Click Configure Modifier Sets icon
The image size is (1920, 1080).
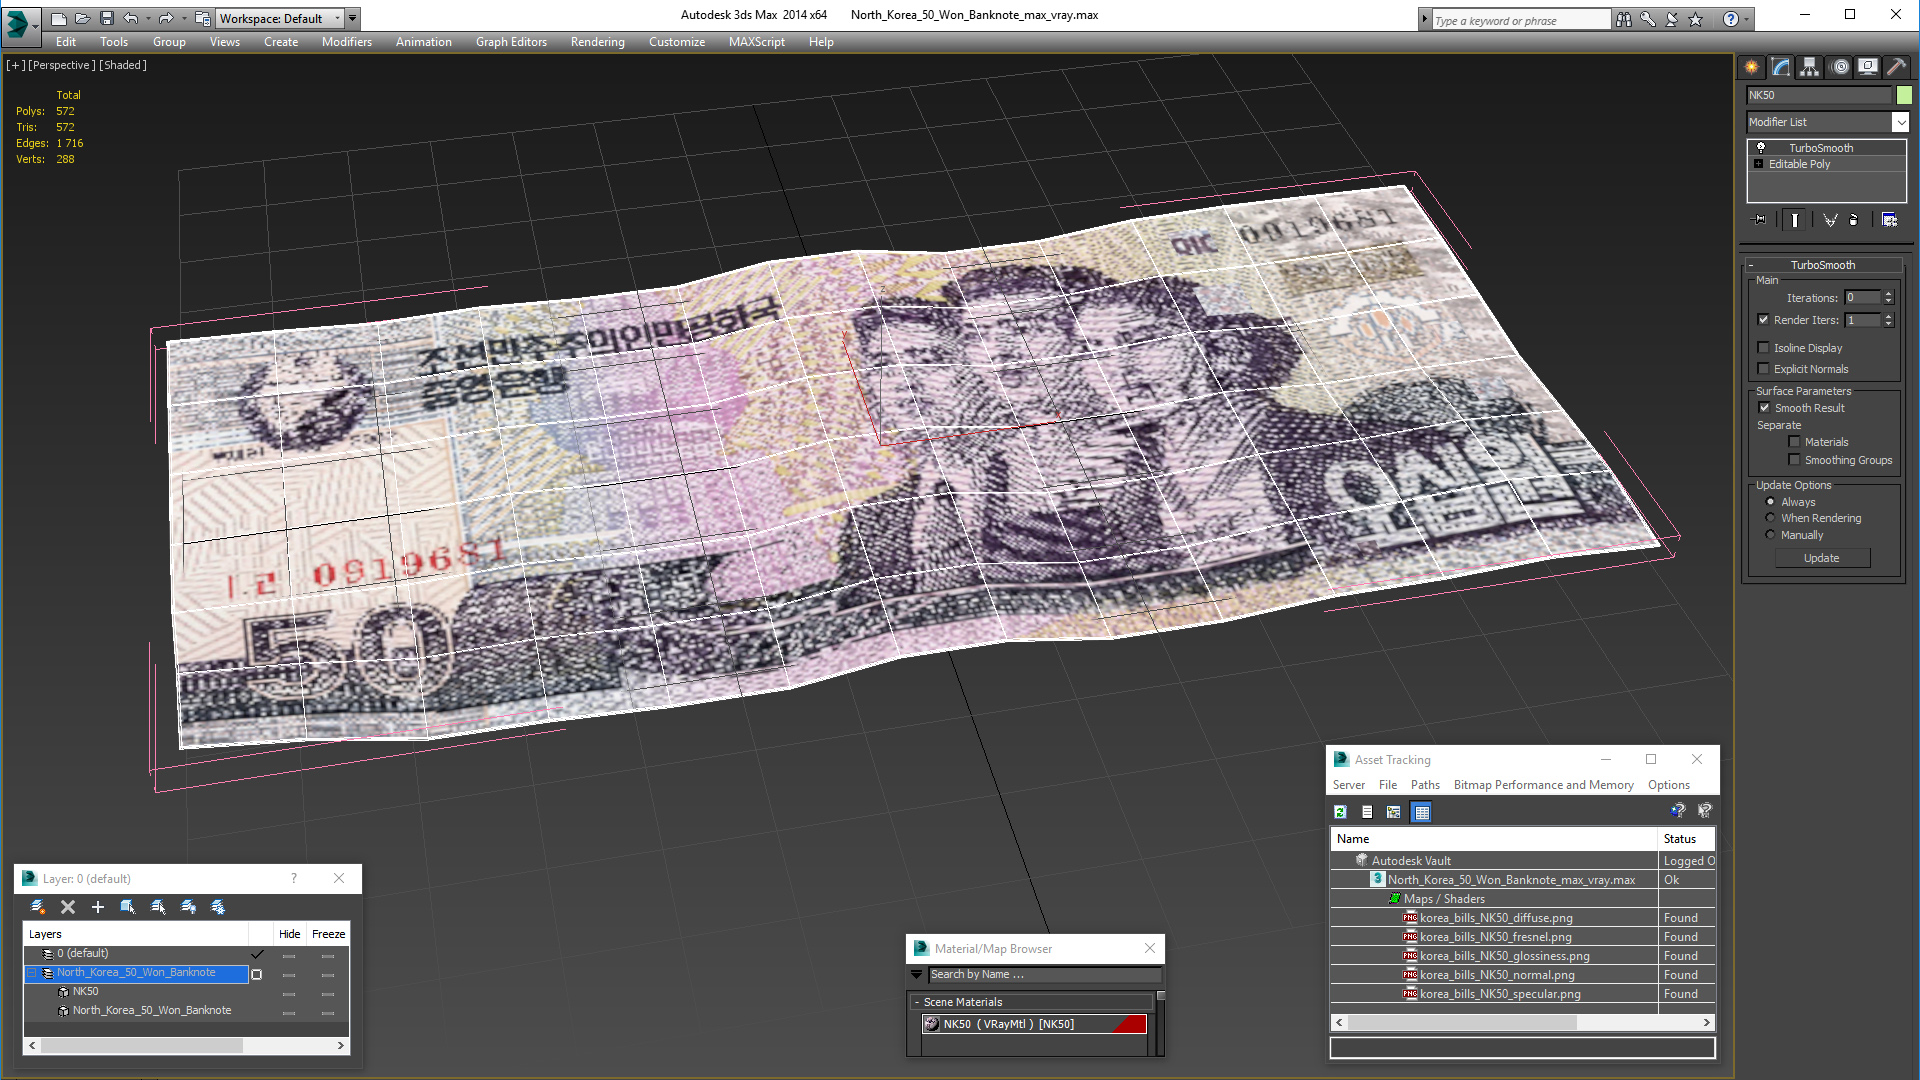coord(1889,220)
